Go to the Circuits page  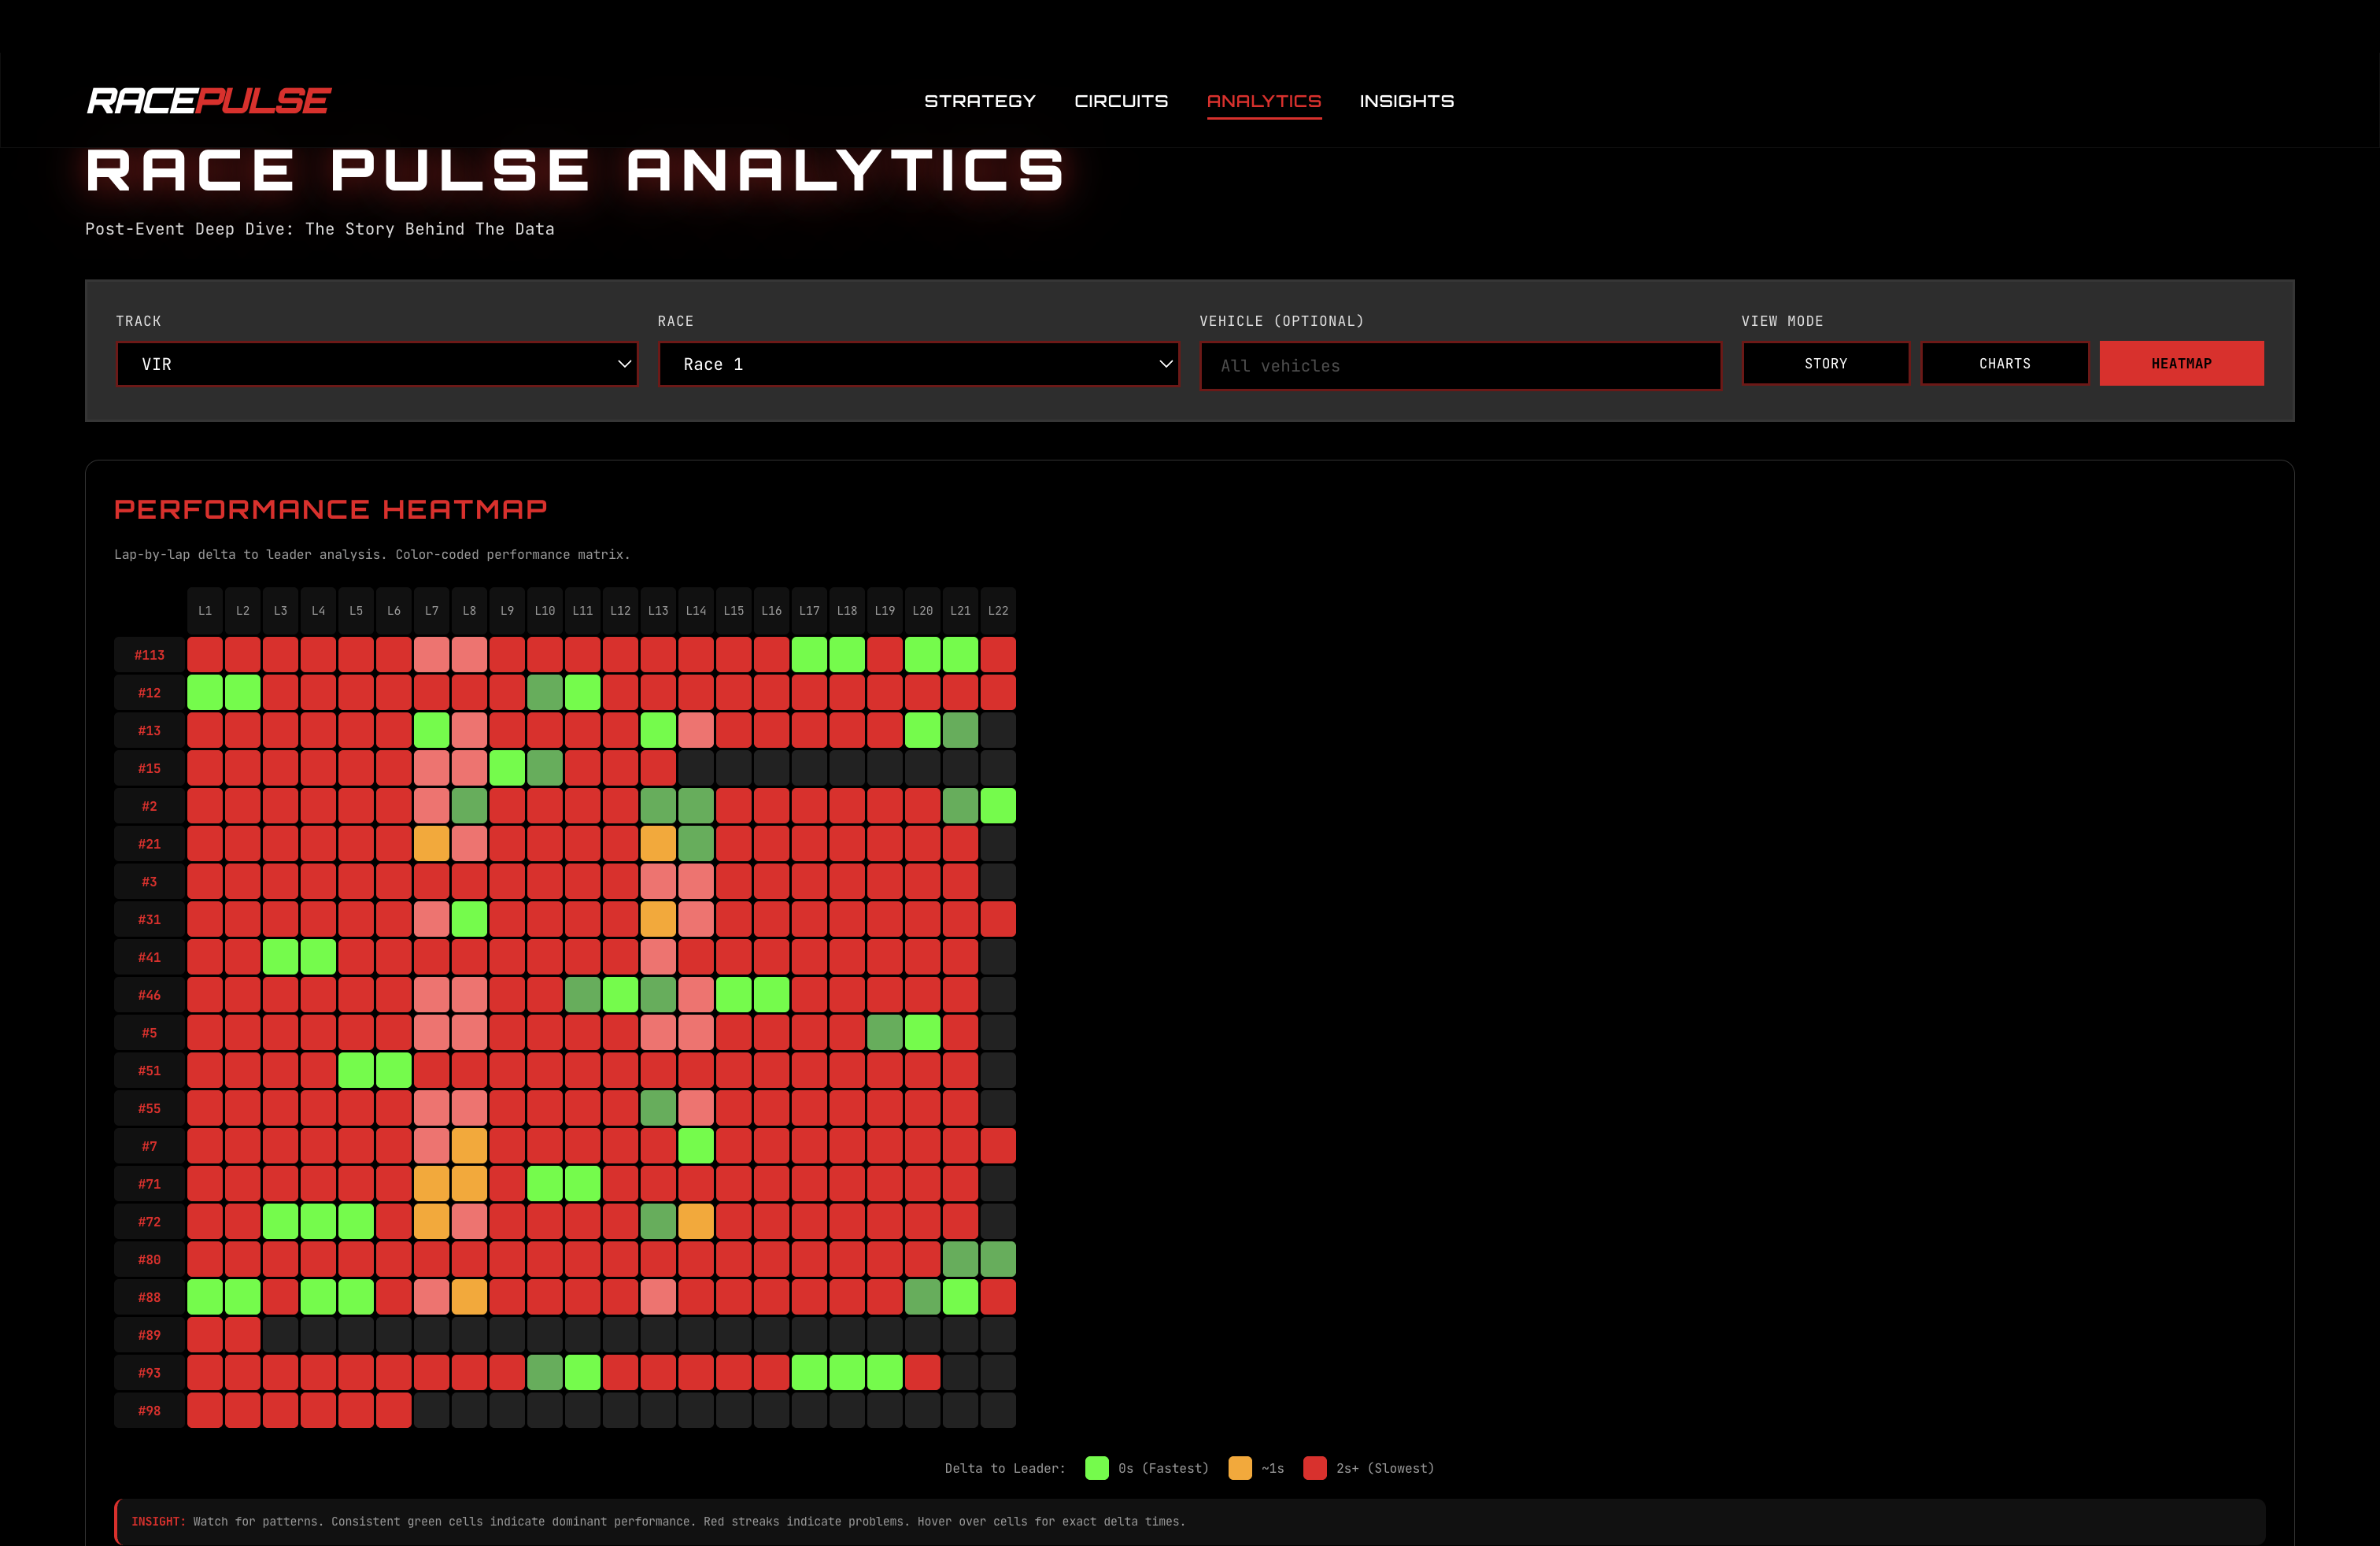click(1120, 101)
